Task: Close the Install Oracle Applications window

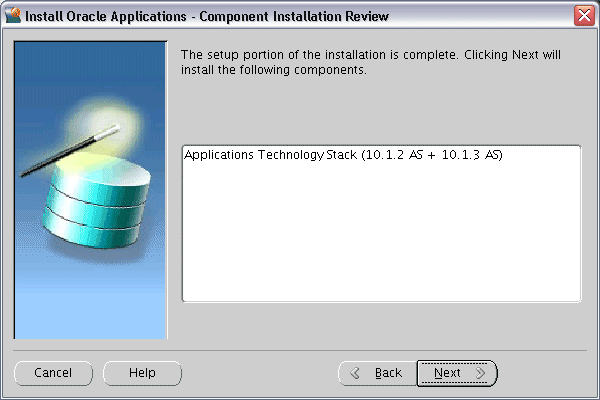Action: pos(584,16)
